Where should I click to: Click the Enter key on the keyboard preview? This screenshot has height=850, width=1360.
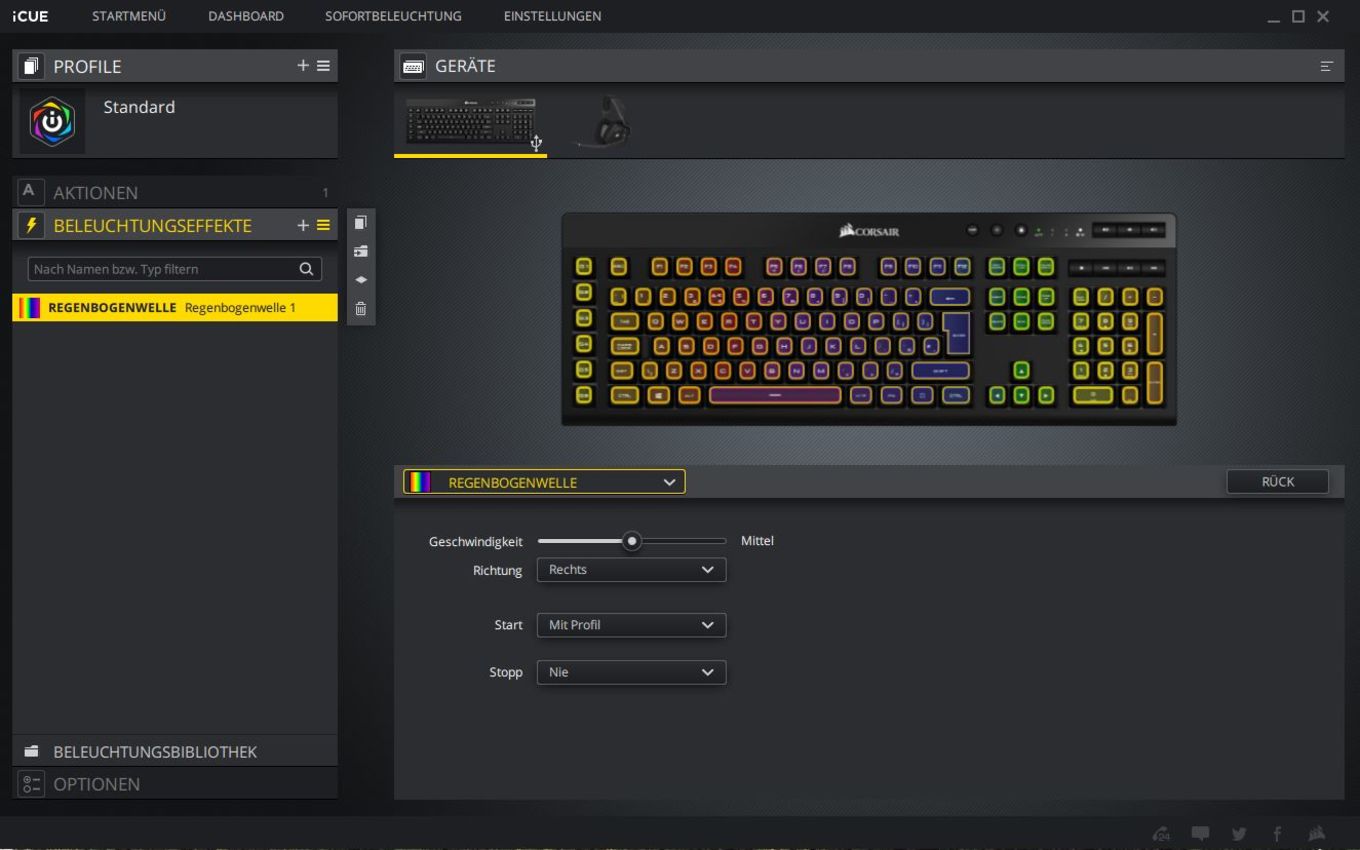(956, 332)
